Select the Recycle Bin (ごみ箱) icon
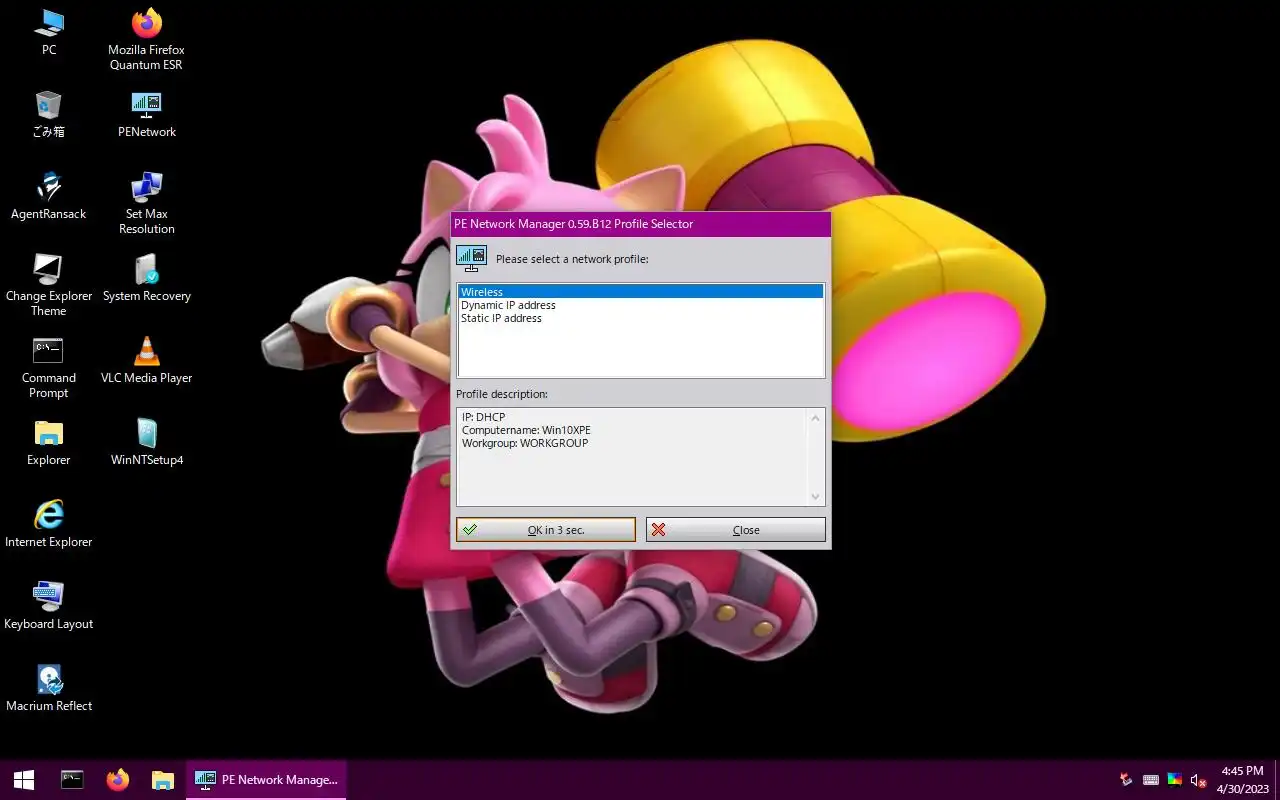The image size is (1280, 800). (48, 113)
